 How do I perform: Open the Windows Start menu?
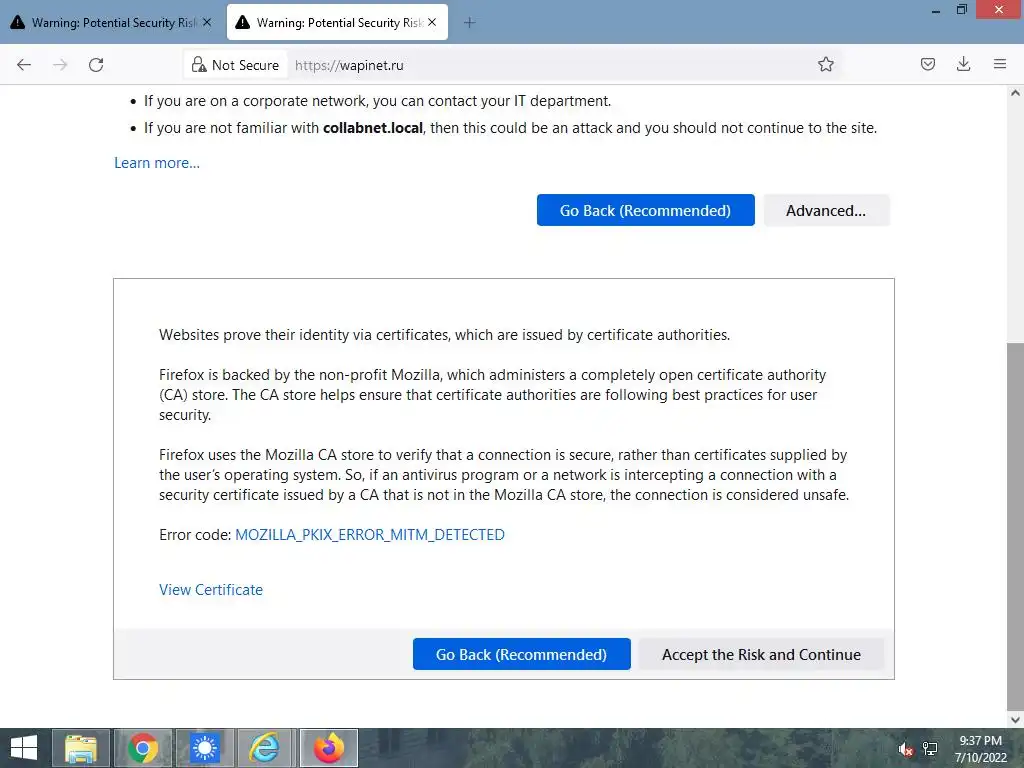24,748
